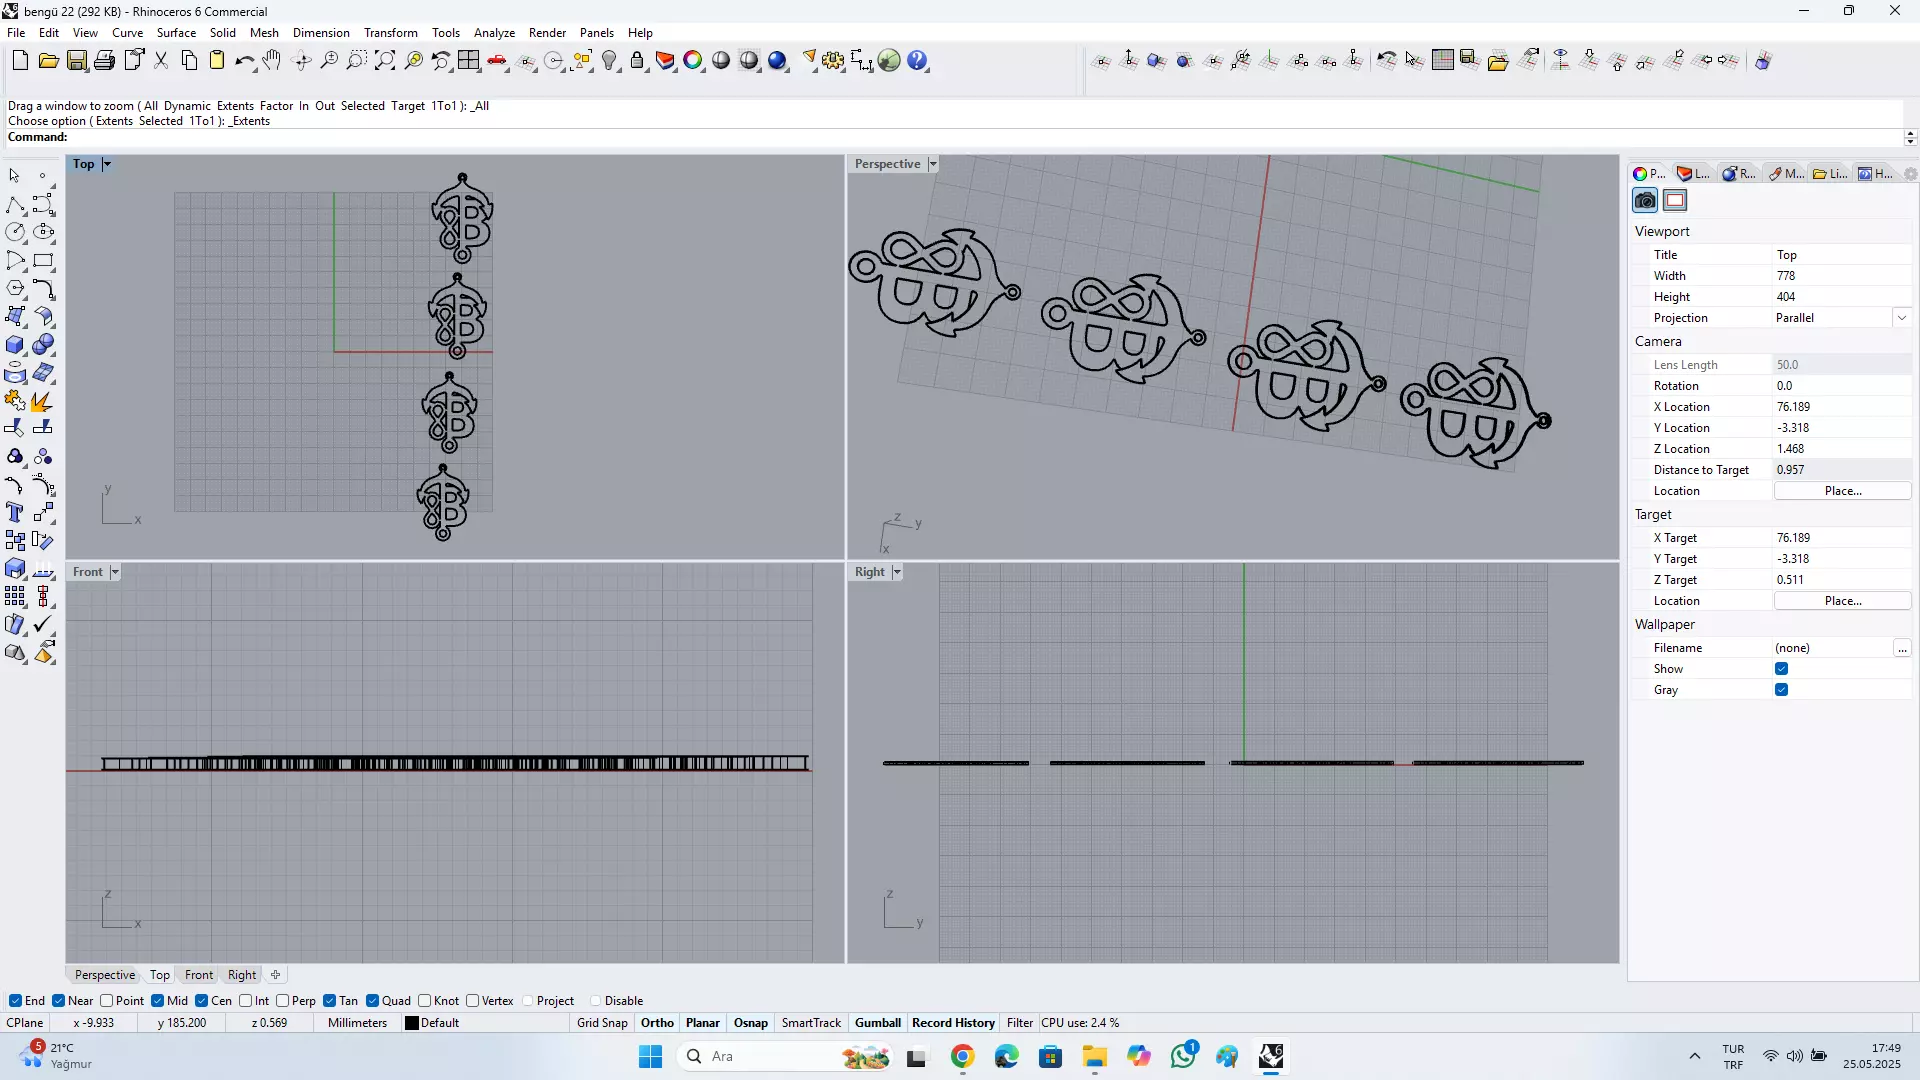The width and height of the screenshot is (1920, 1080).
Task: Select the Box solid tool
Action: pos(15,345)
